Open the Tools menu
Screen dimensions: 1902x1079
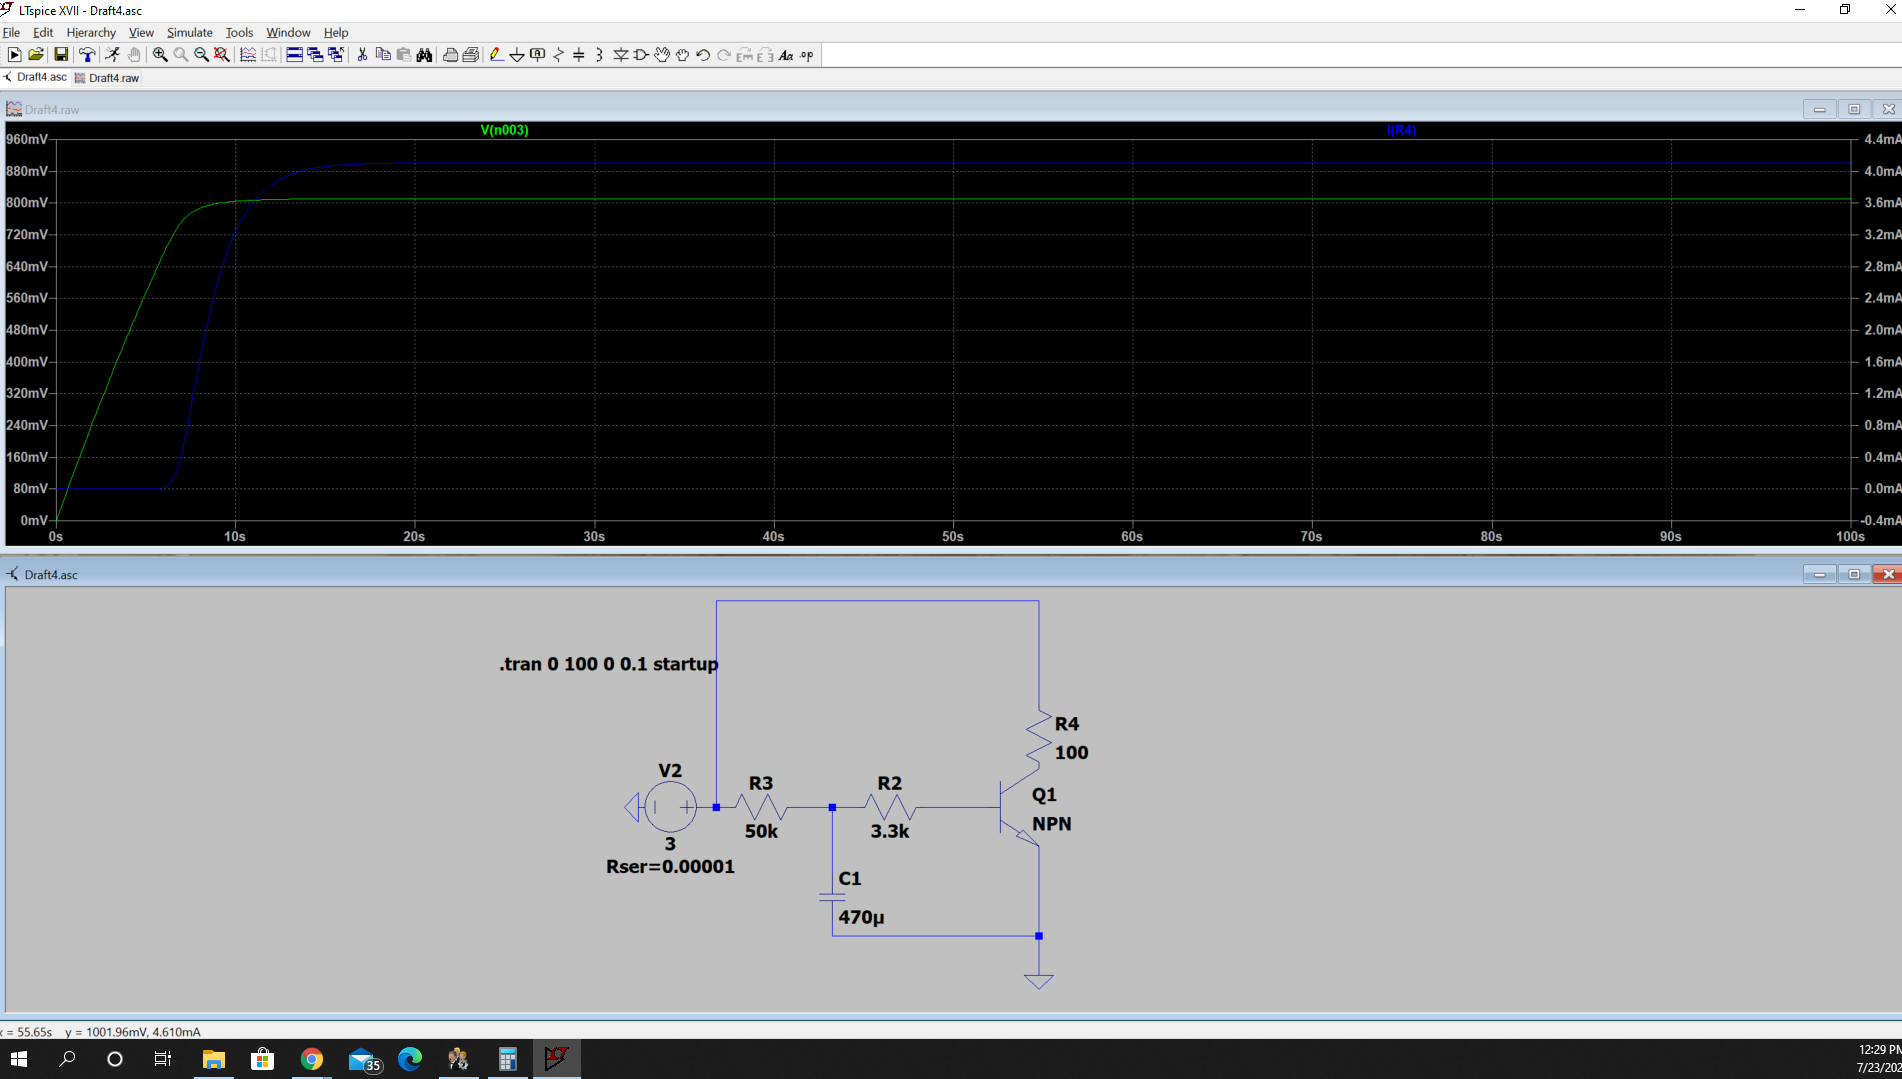tap(239, 32)
